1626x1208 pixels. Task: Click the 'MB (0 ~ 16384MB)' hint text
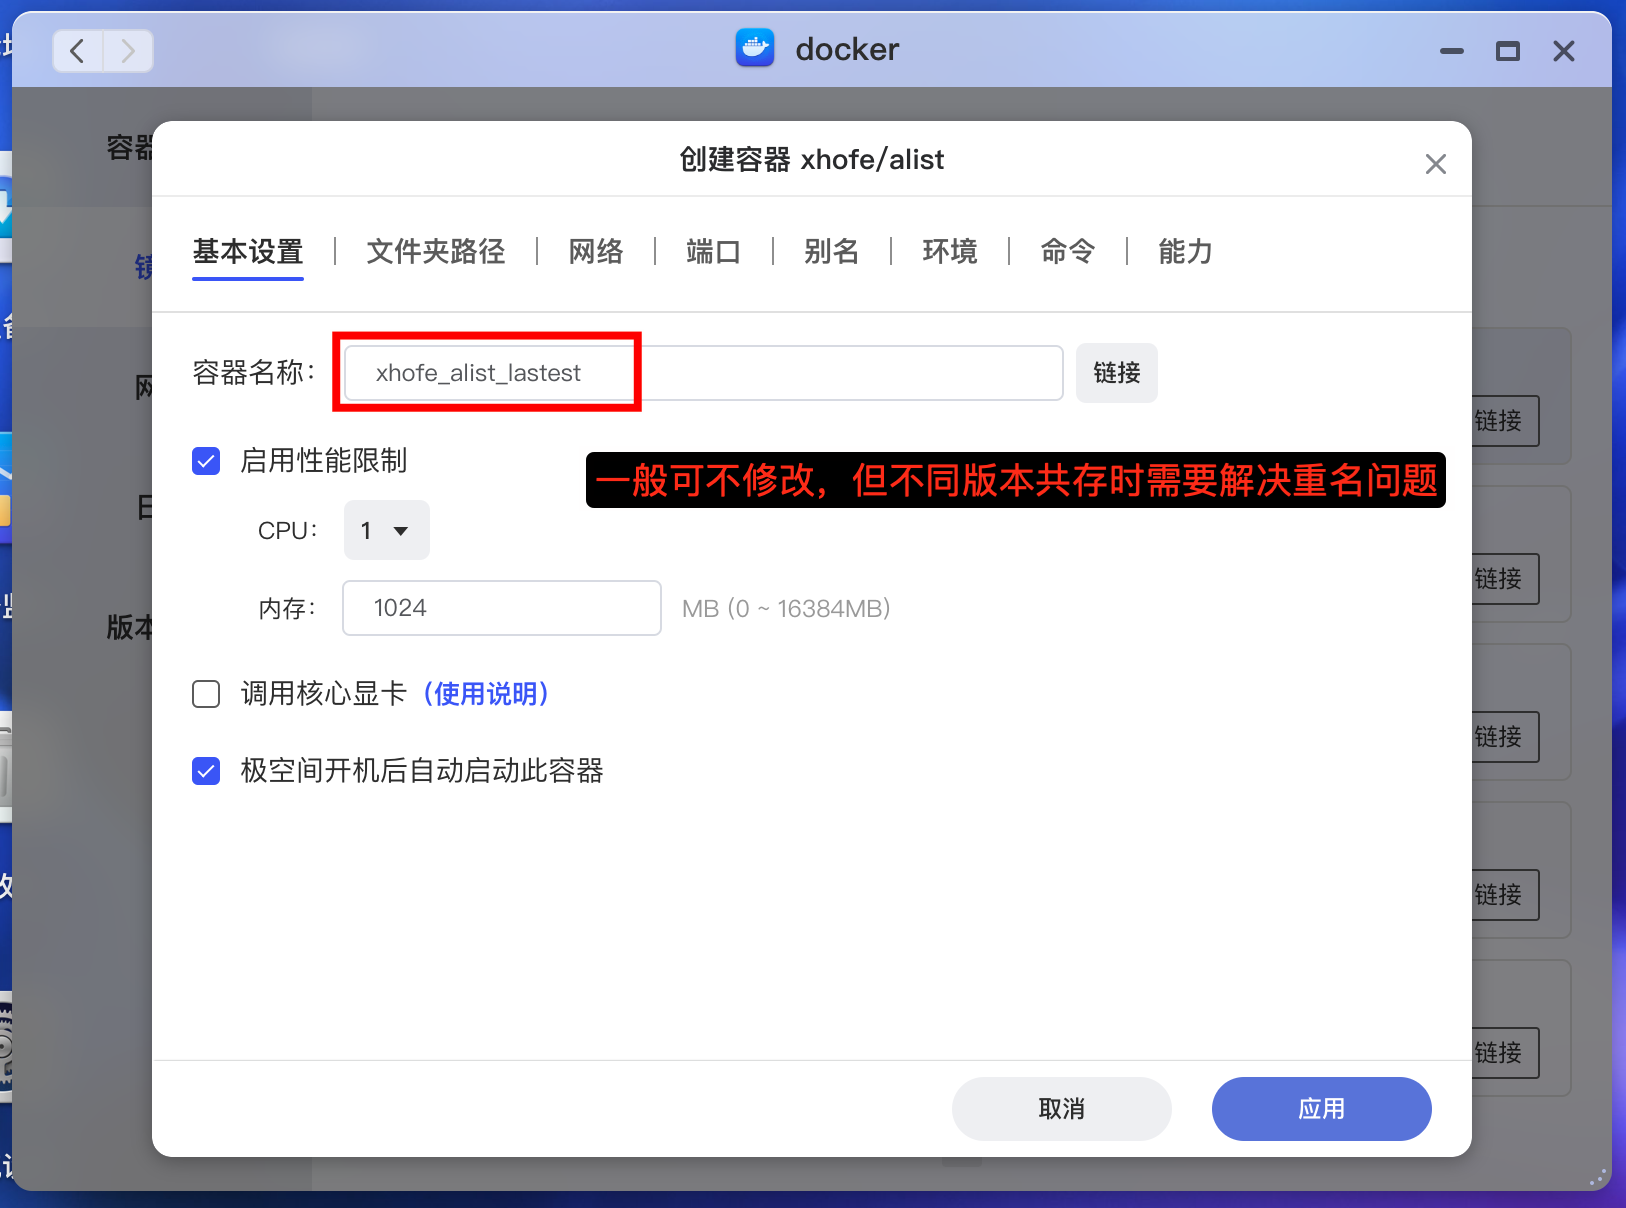coord(786,608)
